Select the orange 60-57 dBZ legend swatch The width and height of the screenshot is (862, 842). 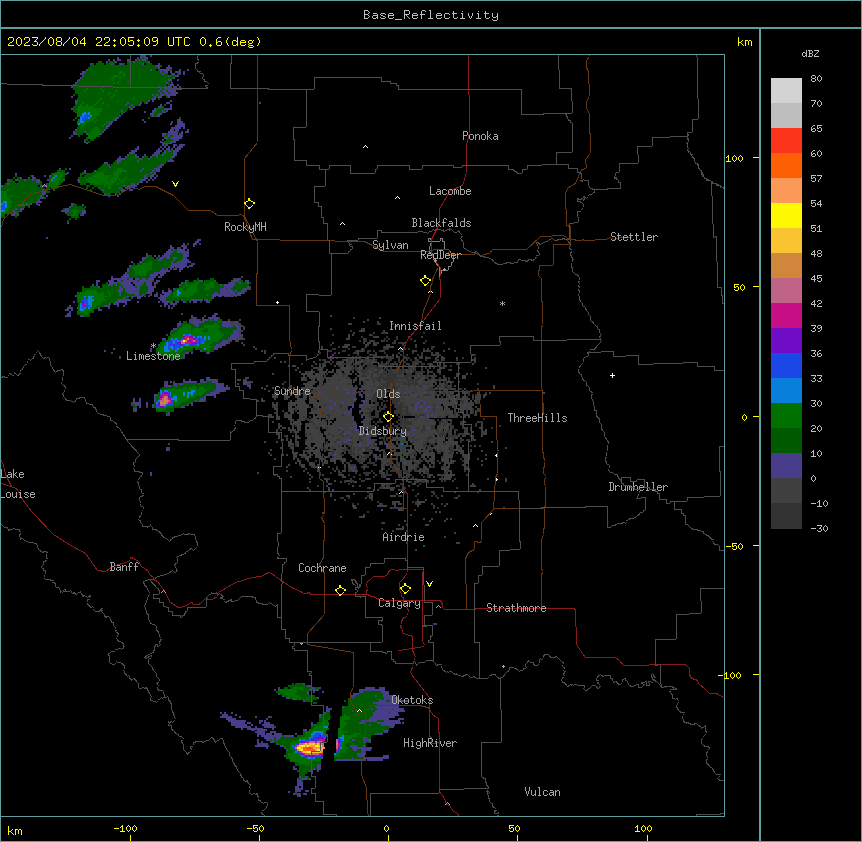point(786,165)
